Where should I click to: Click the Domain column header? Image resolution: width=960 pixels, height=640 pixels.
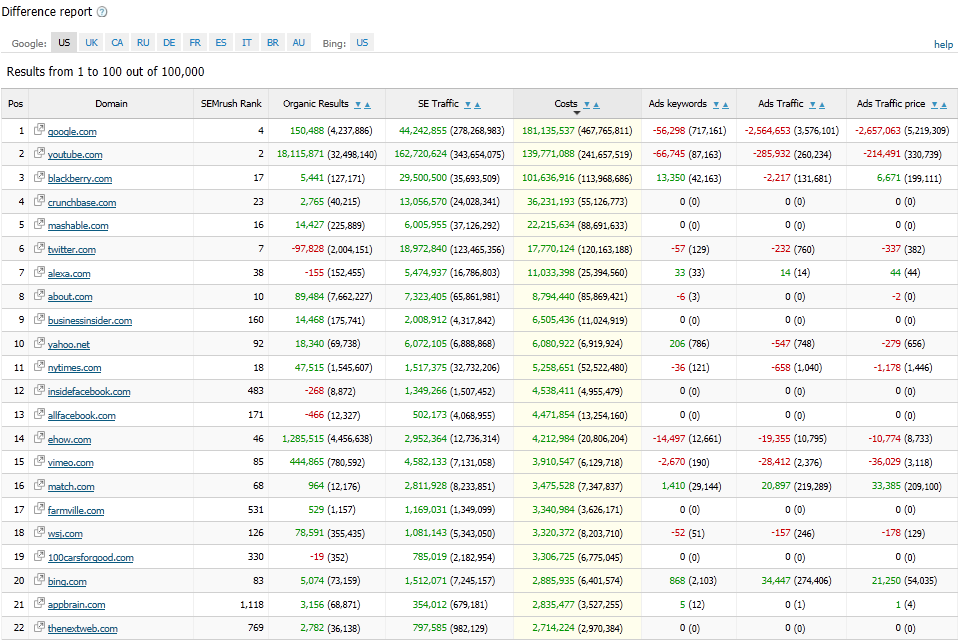click(x=111, y=104)
